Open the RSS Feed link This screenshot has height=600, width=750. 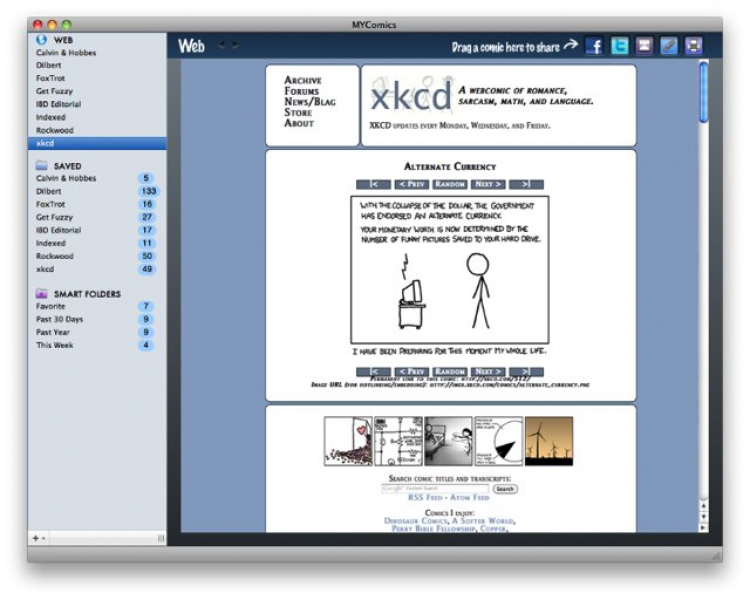click(x=424, y=498)
